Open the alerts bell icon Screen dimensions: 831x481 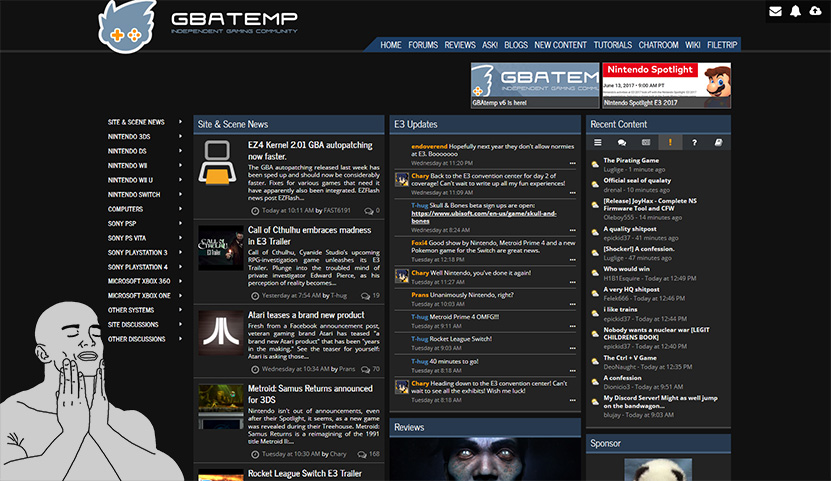795,11
